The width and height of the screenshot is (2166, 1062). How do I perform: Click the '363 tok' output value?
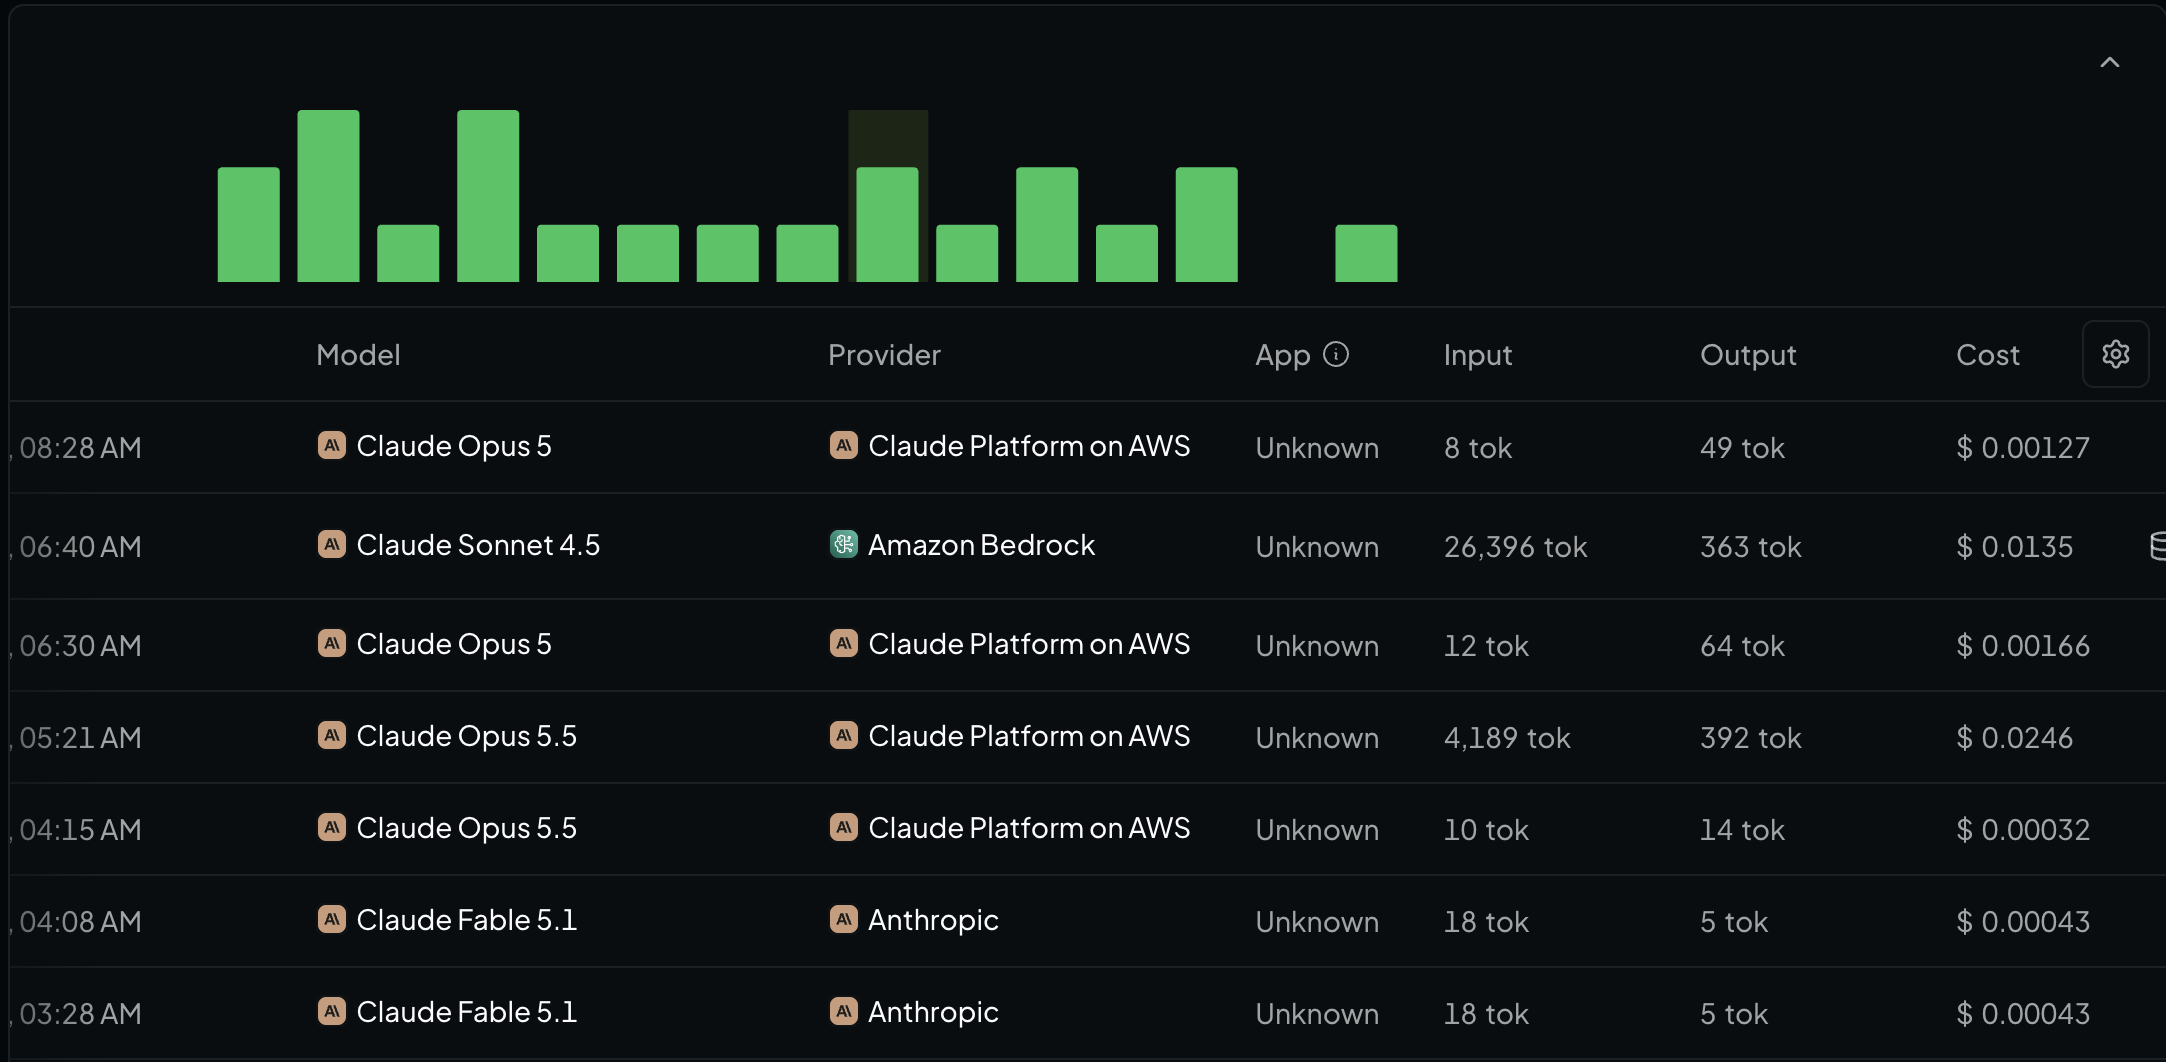pos(1750,546)
